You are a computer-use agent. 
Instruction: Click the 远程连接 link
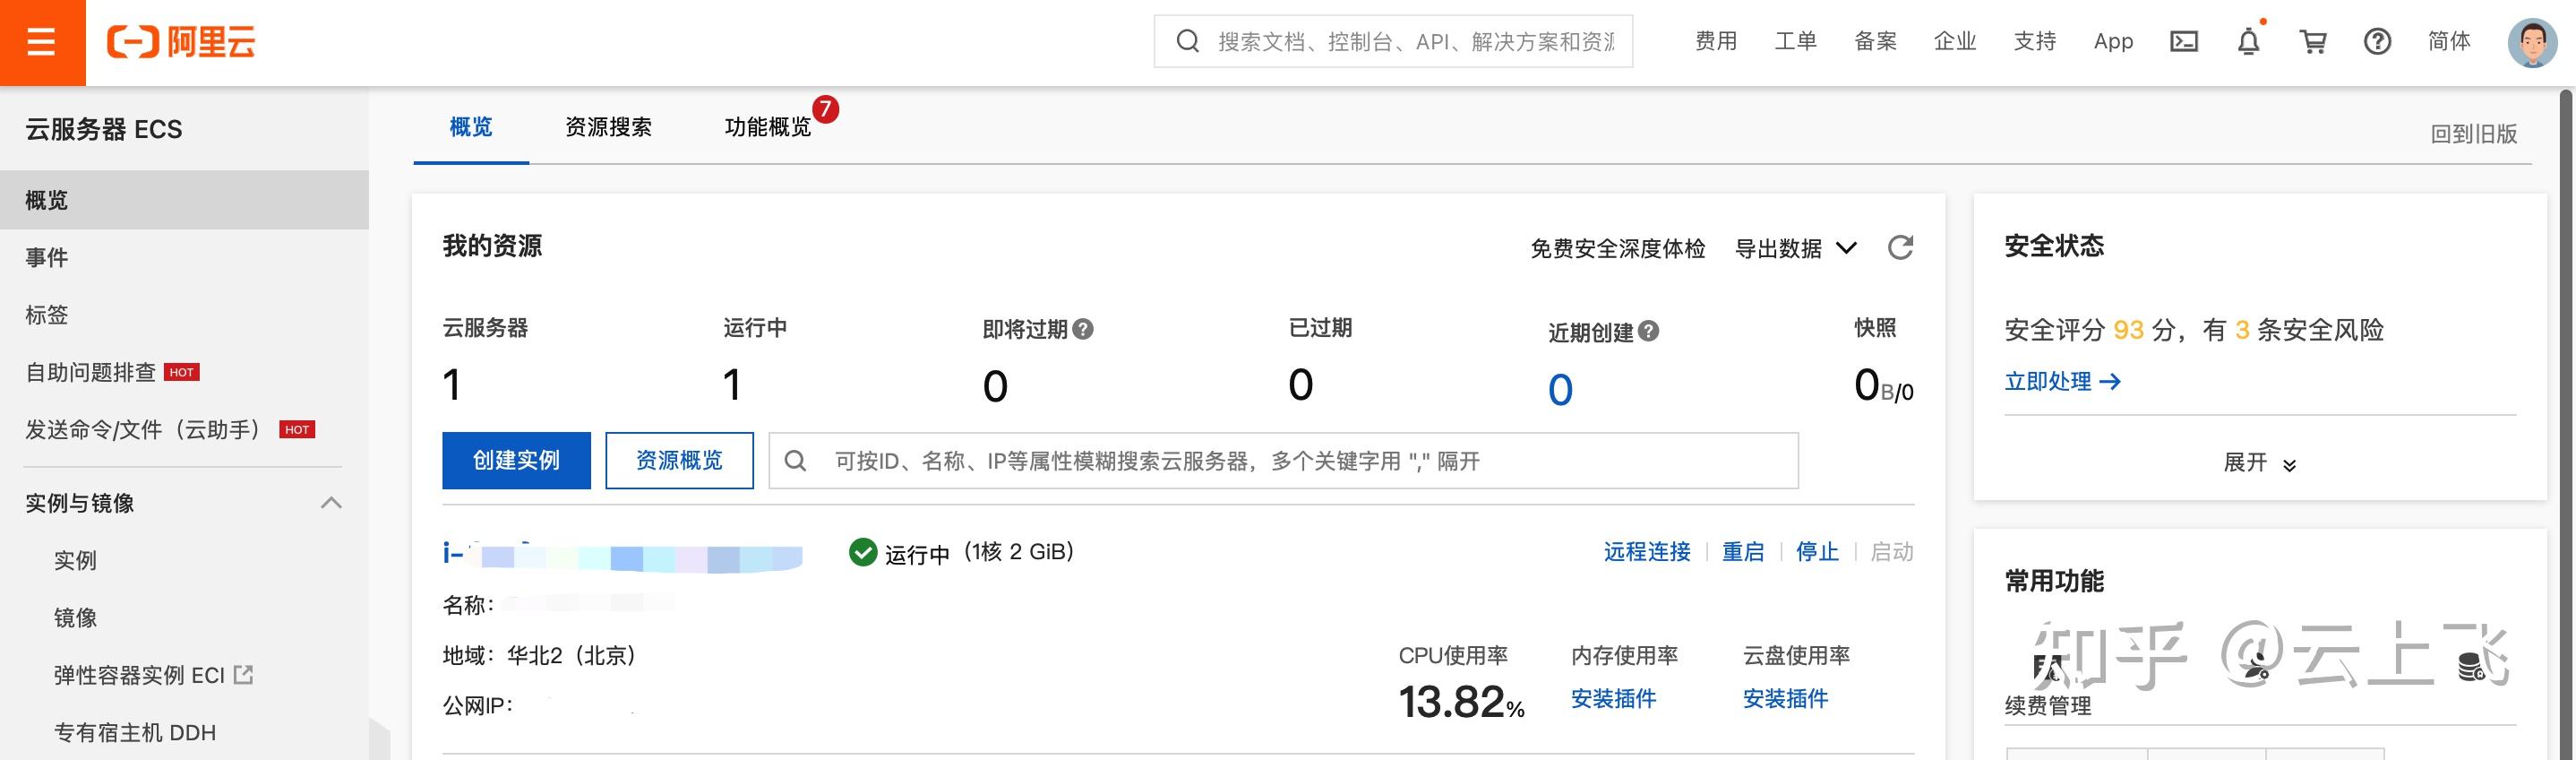[1646, 552]
